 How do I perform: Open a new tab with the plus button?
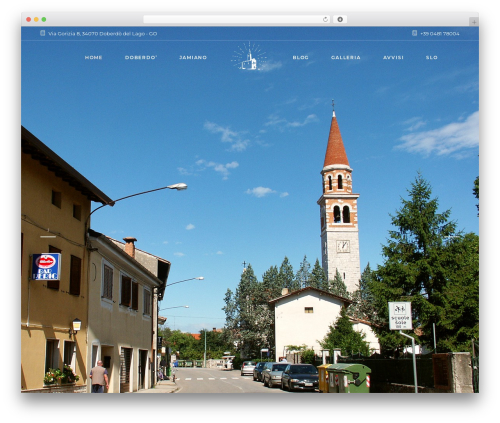click(x=474, y=22)
